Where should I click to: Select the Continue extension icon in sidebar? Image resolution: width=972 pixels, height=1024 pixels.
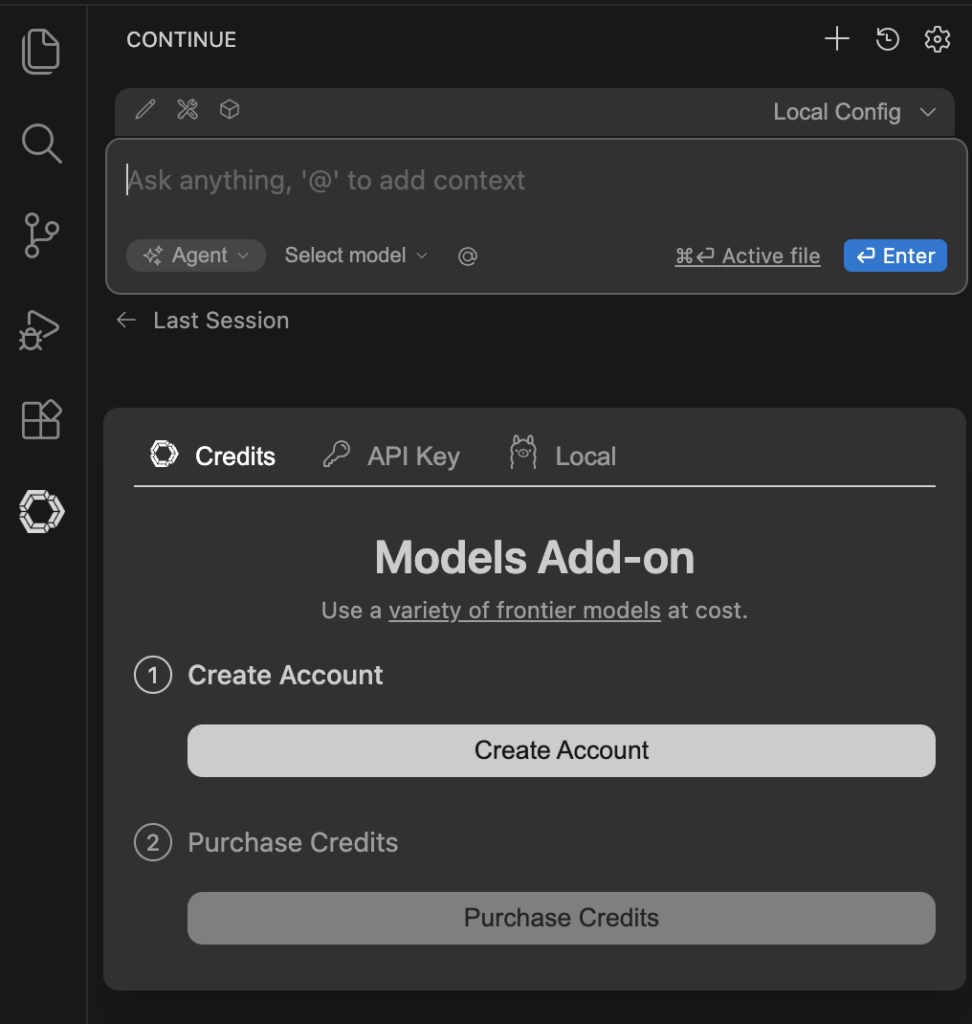pyautogui.click(x=42, y=512)
